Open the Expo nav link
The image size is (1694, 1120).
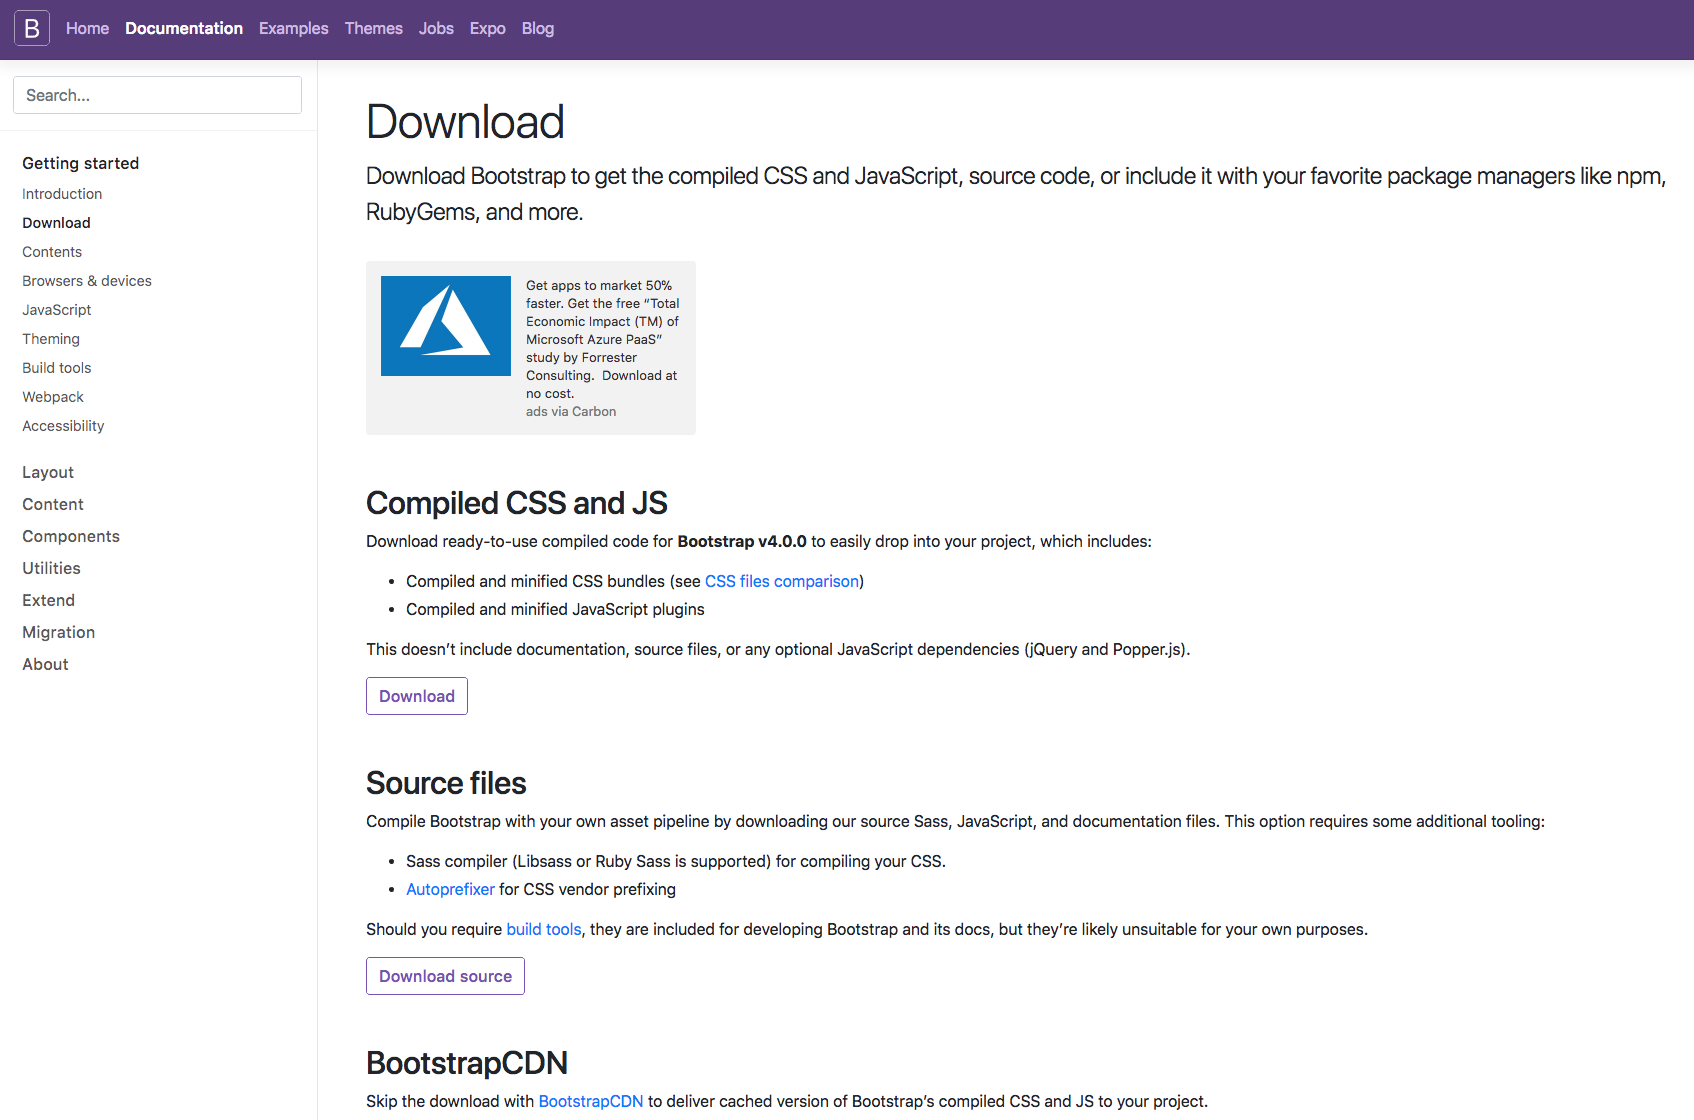click(487, 28)
